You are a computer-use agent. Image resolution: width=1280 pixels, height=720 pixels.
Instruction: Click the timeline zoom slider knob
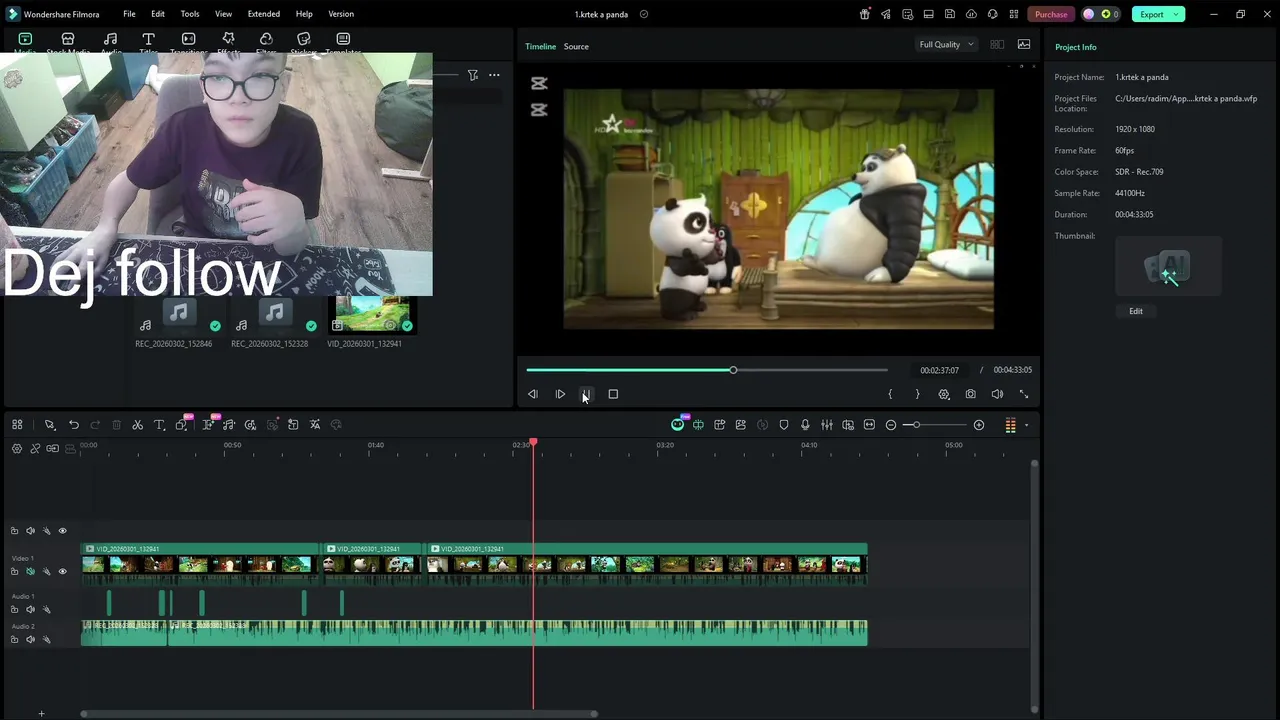tap(915, 425)
